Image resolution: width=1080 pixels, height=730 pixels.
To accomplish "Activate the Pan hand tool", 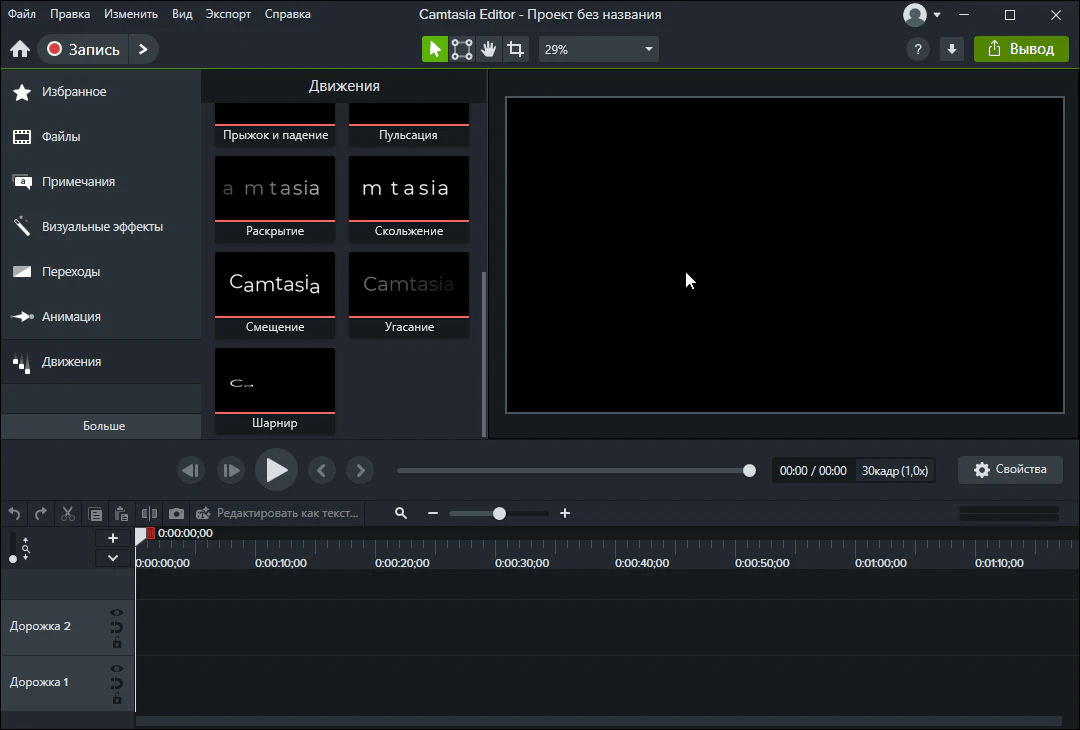I will (488, 49).
